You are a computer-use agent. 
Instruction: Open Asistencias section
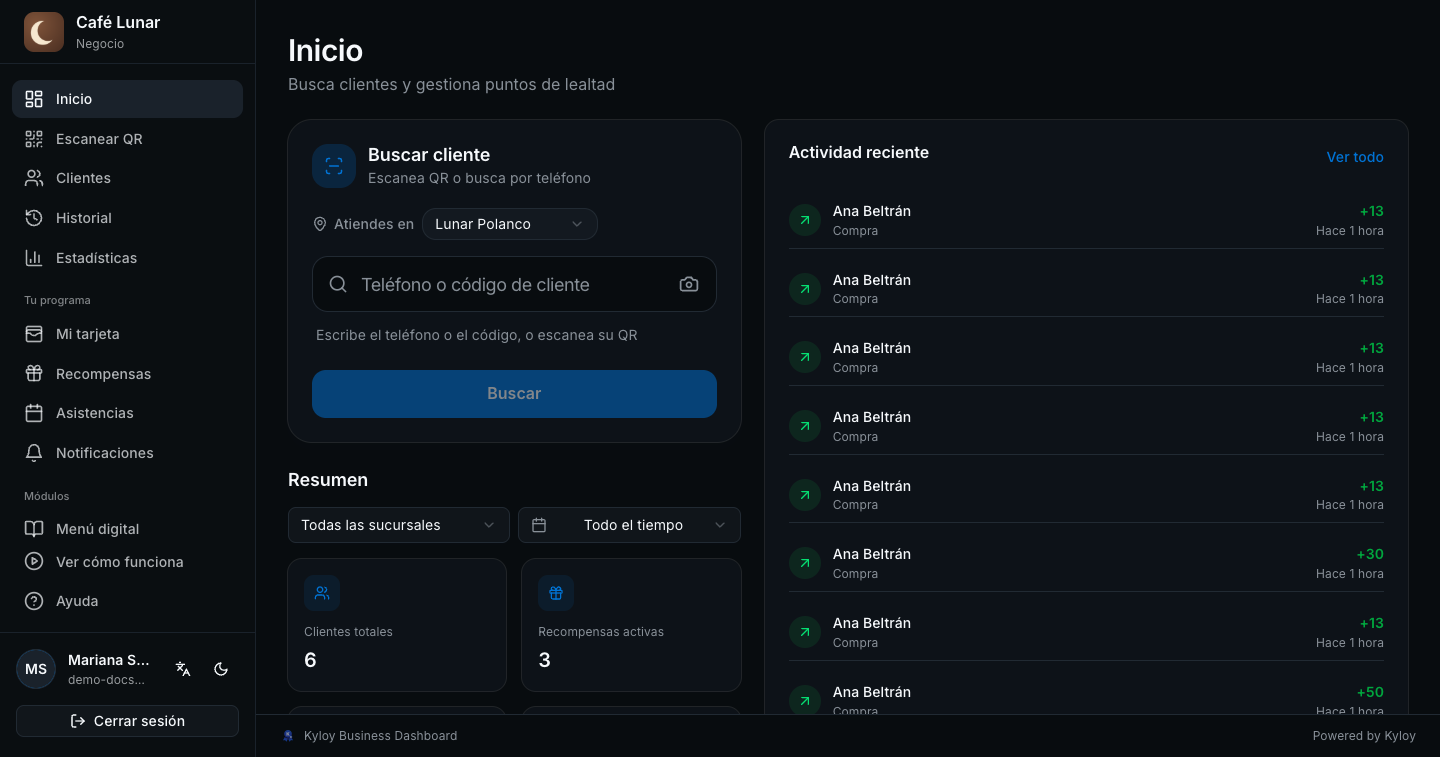click(x=127, y=413)
